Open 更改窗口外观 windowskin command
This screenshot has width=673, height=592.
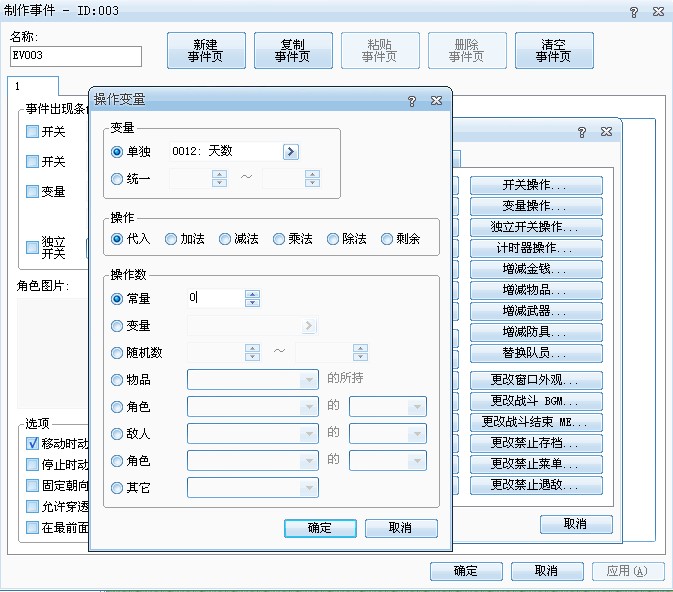536,380
